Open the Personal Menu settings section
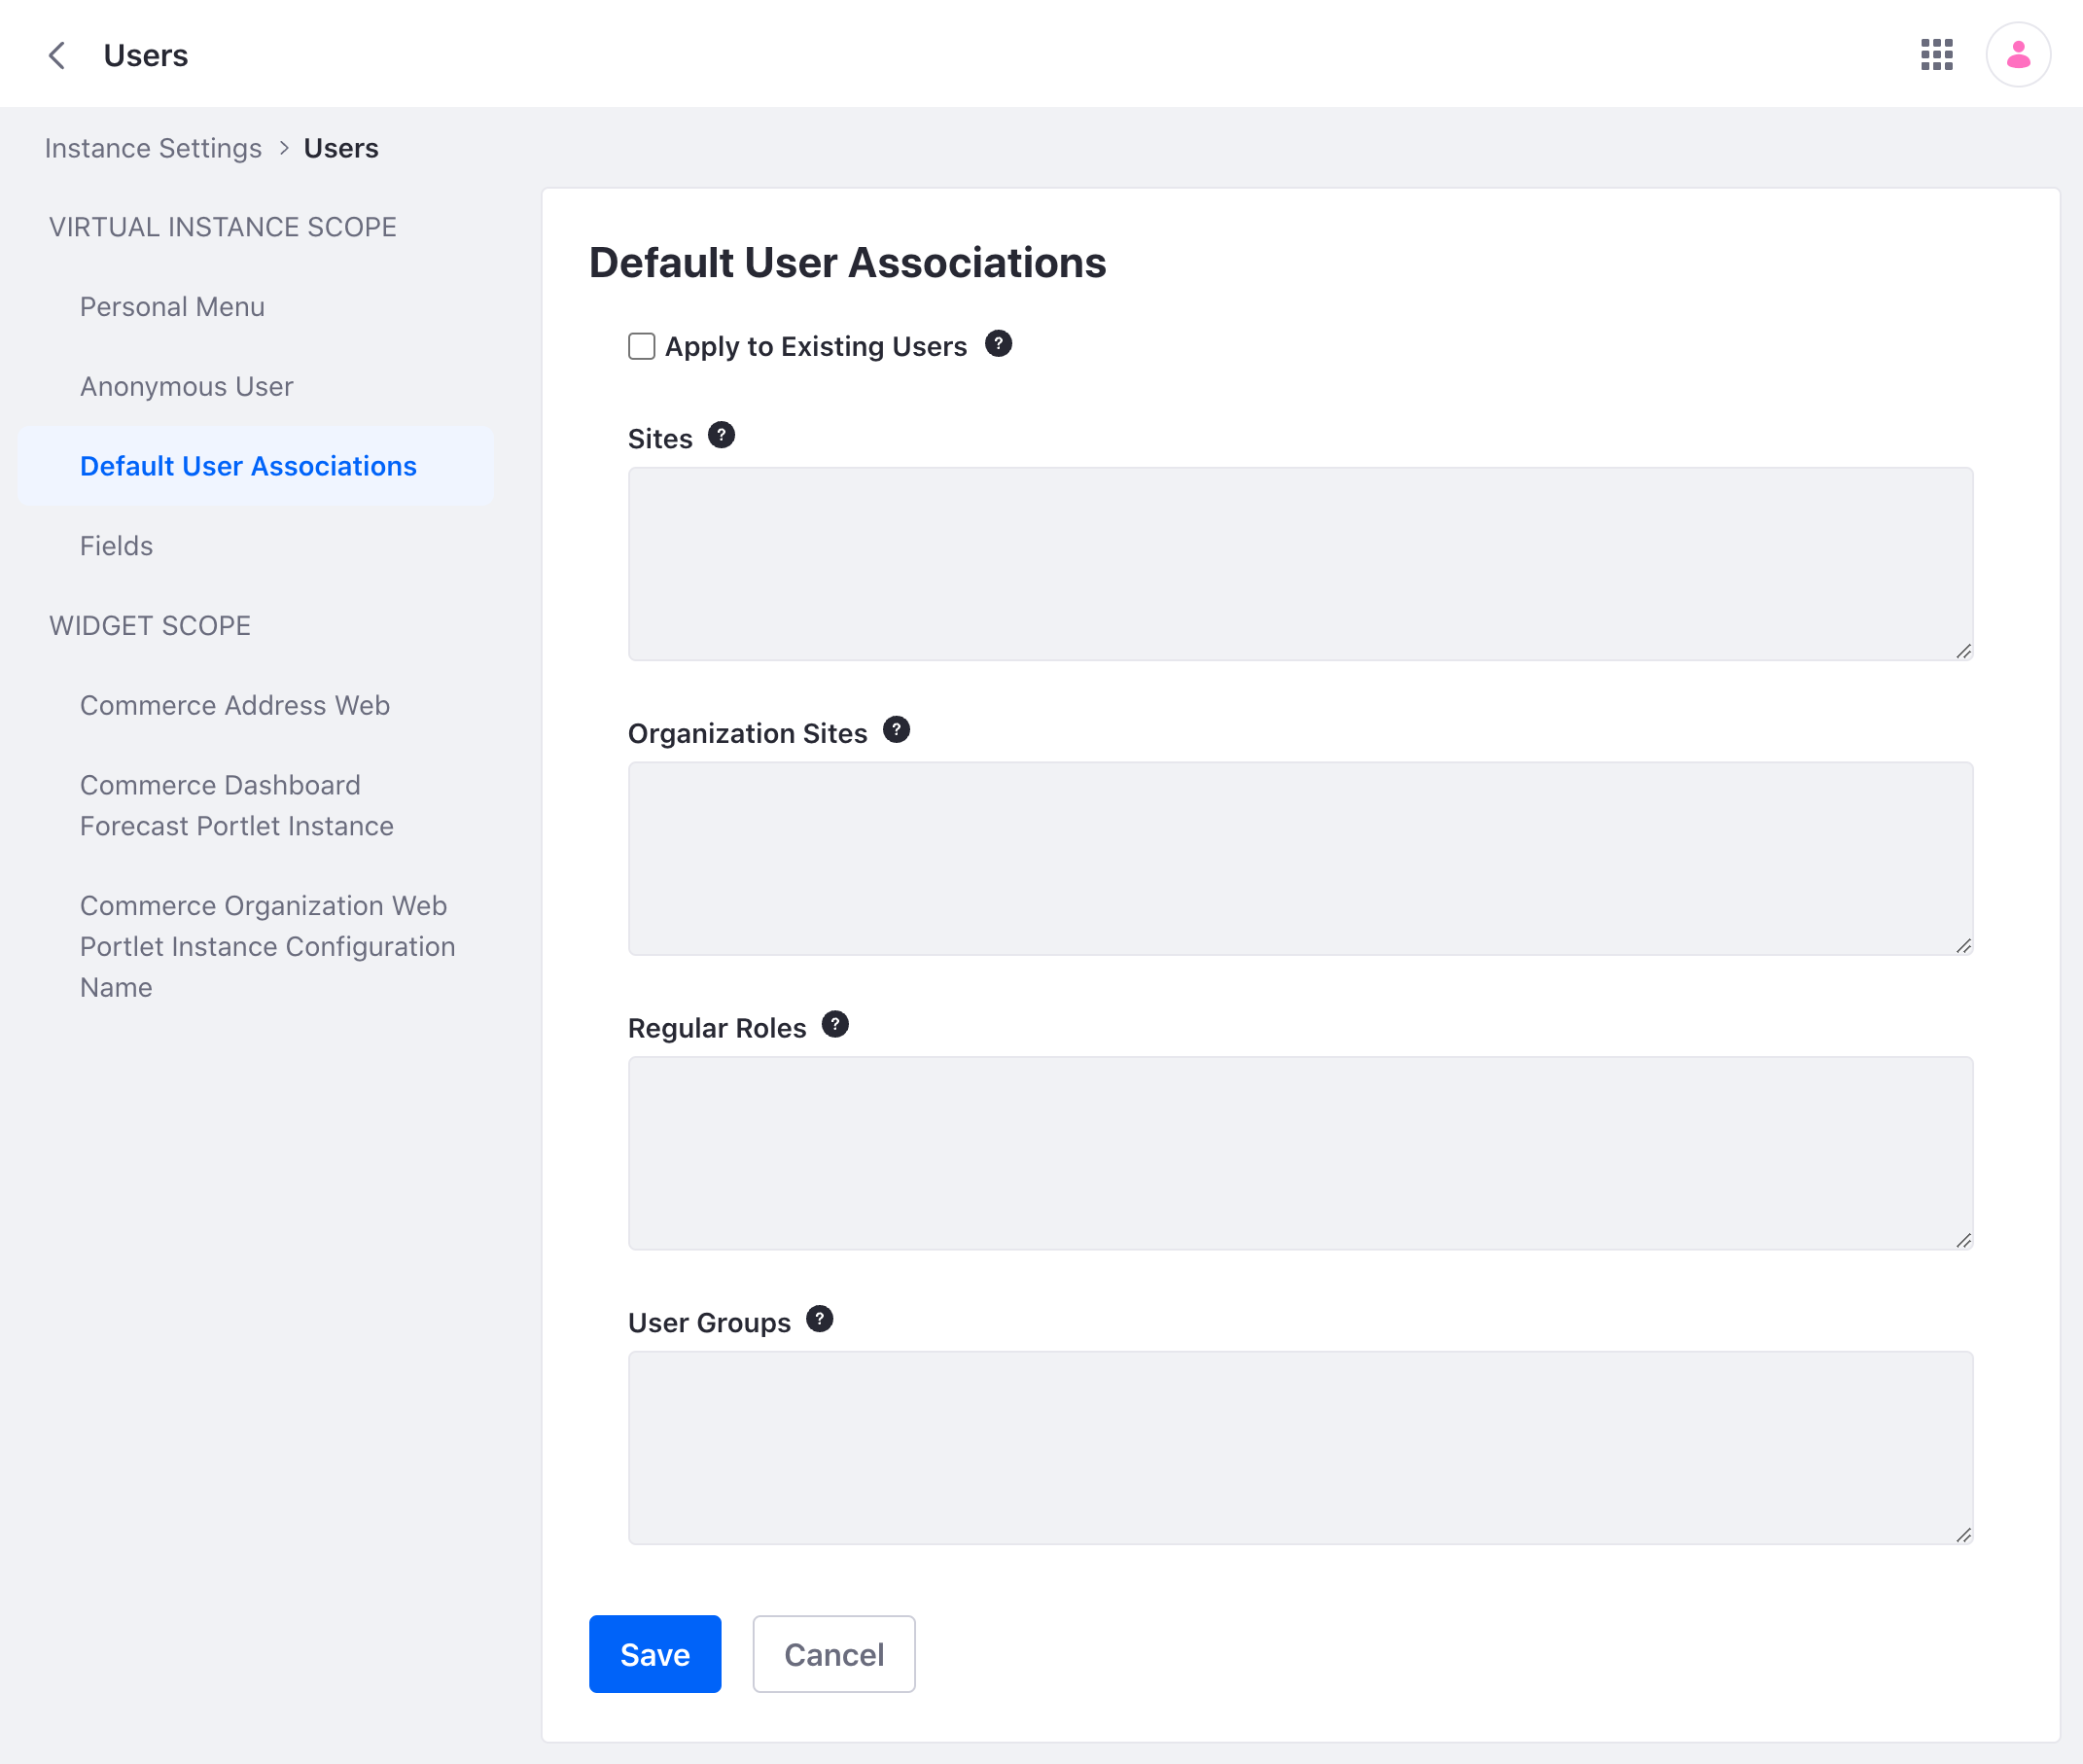This screenshot has height=1764, width=2083. (173, 306)
